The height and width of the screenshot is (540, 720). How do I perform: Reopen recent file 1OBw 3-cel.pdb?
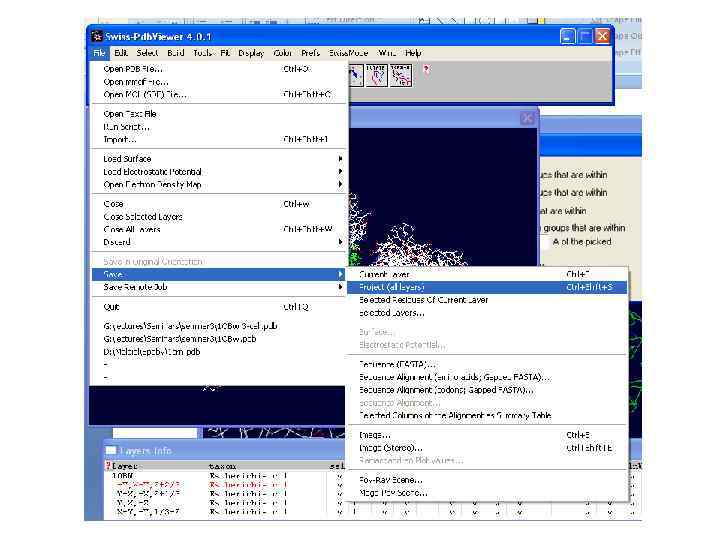tap(218, 326)
